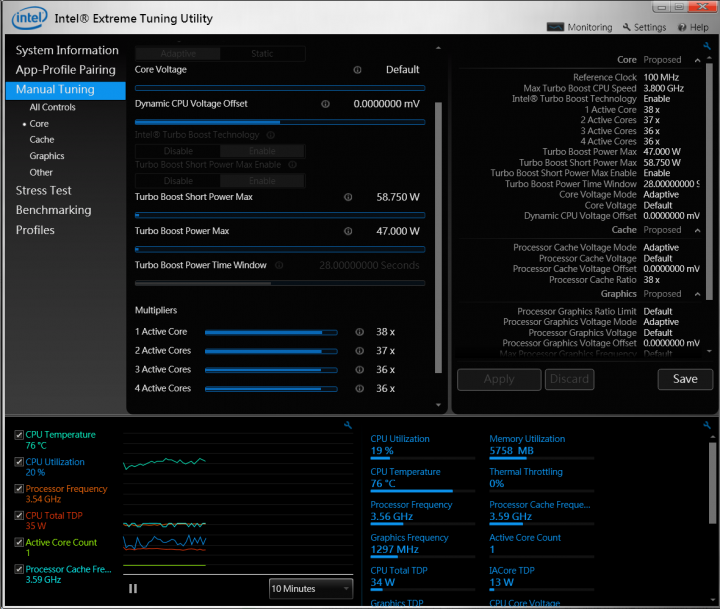This screenshot has height=609, width=720.
Task: Click info icon for 4 Active Cores multiplier
Action: pyautogui.click(x=360, y=389)
